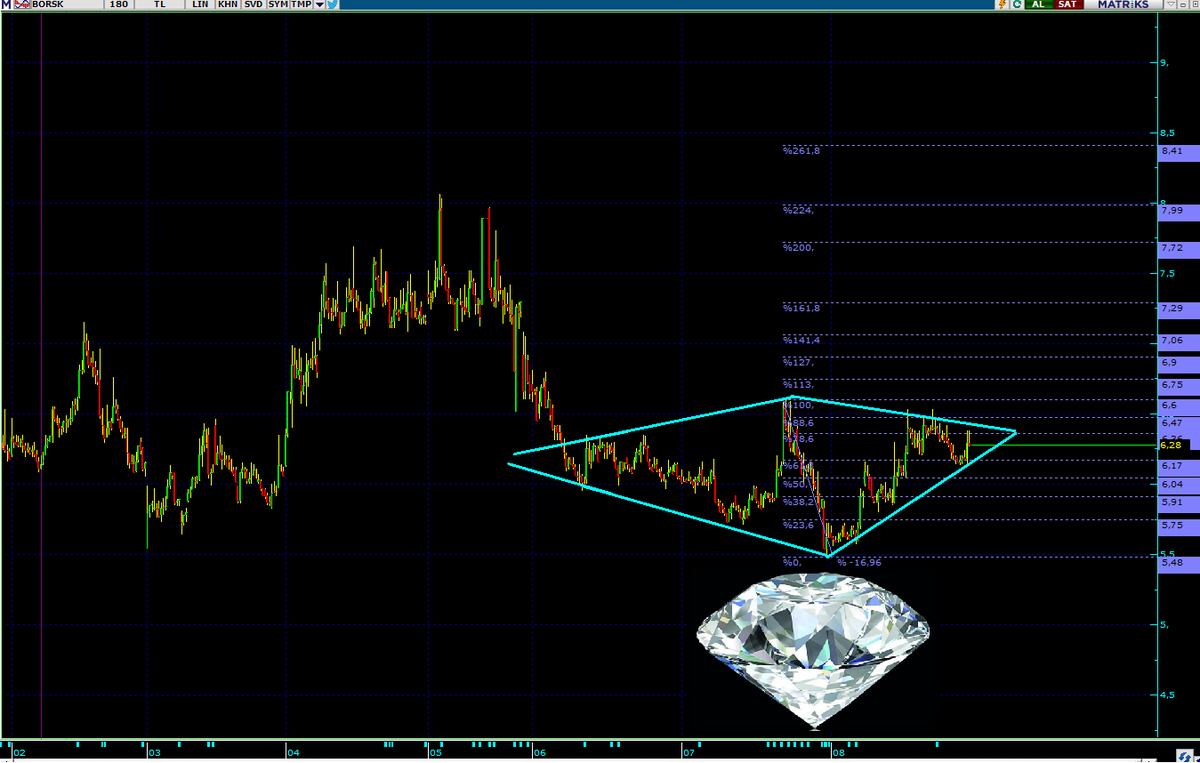
Task: Click the 06 month marker on time axis
Action: (538, 752)
